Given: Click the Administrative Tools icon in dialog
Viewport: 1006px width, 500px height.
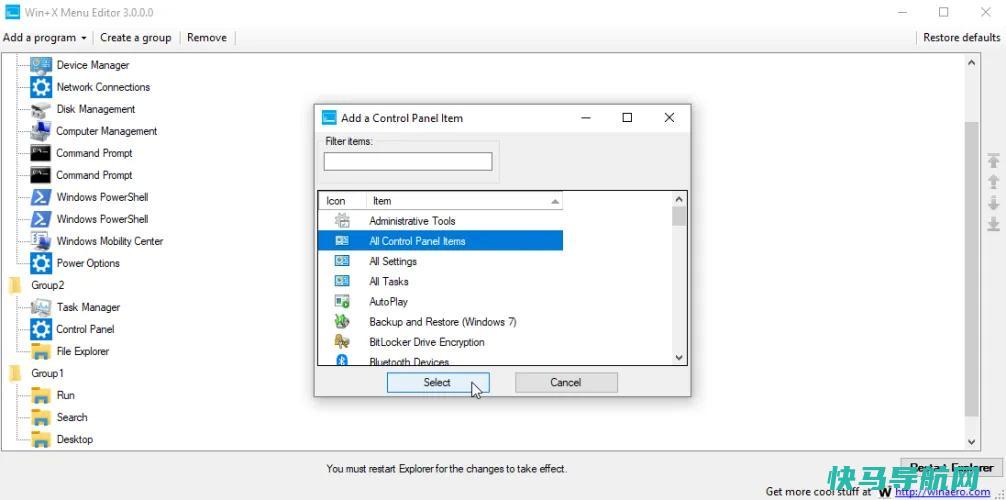Looking at the screenshot, I should 342,221.
